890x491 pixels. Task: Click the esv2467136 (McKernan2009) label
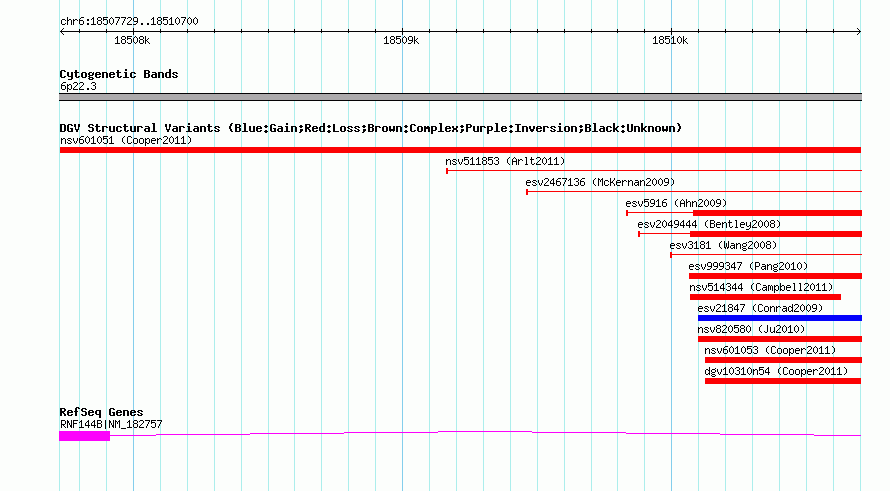click(x=600, y=182)
